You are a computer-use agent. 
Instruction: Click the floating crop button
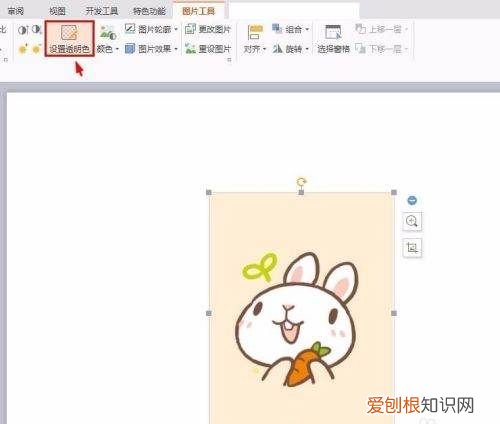pyautogui.click(x=412, y=248)
